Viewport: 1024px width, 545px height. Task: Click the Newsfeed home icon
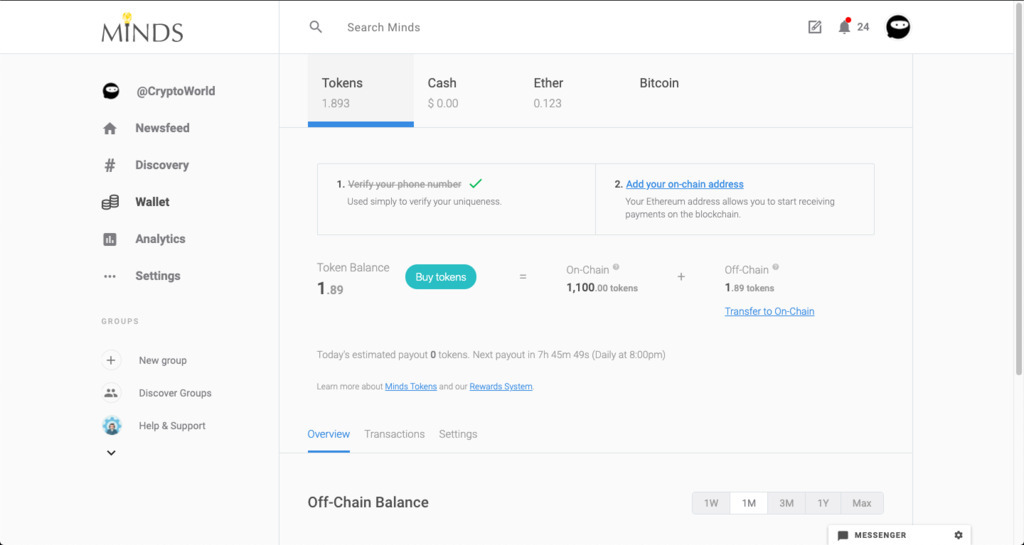point(110,128)
